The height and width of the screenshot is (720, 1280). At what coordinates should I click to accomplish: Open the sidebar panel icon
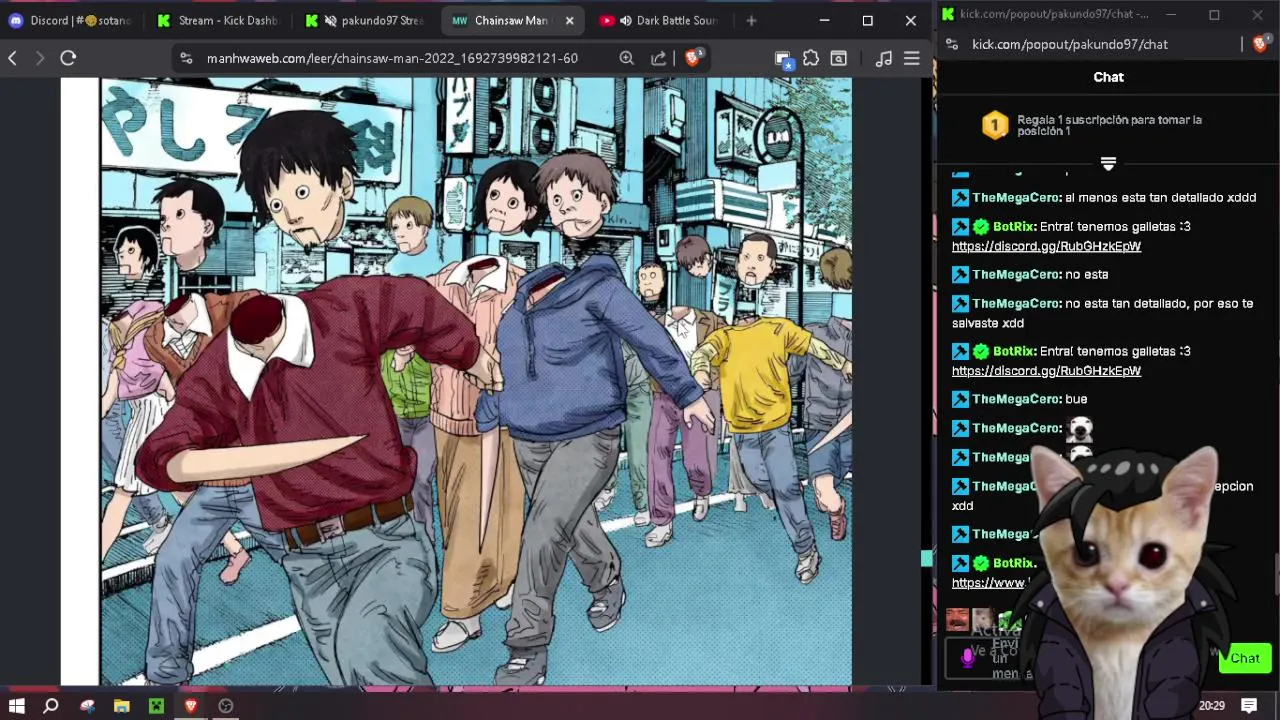[839, 58]
